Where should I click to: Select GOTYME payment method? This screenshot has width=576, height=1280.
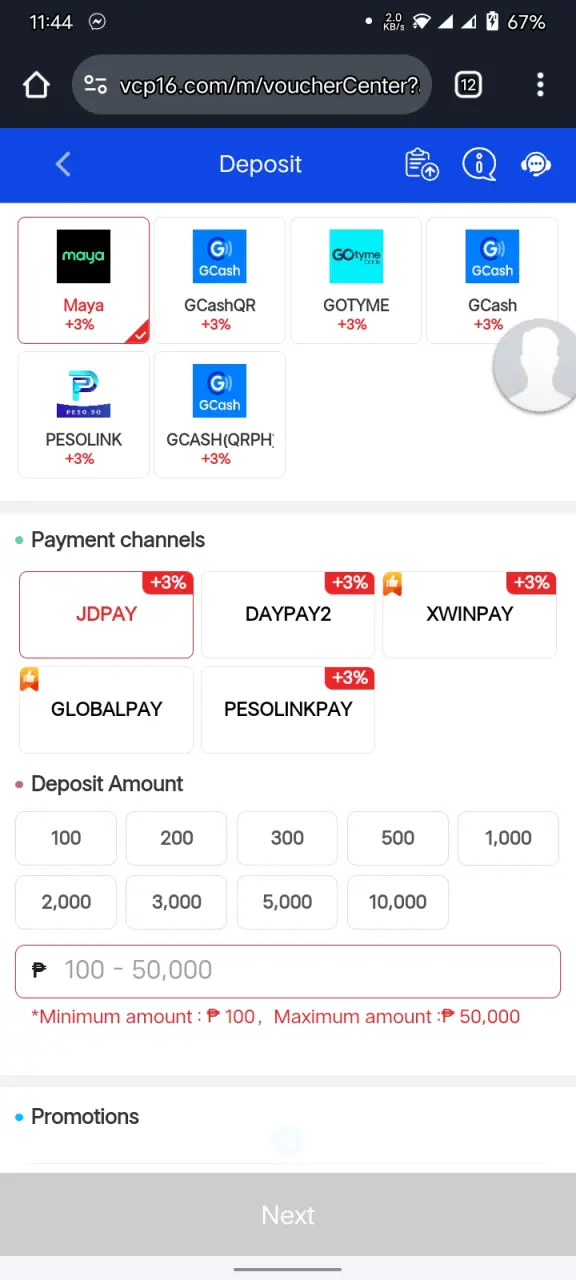[x=356, y=280]
